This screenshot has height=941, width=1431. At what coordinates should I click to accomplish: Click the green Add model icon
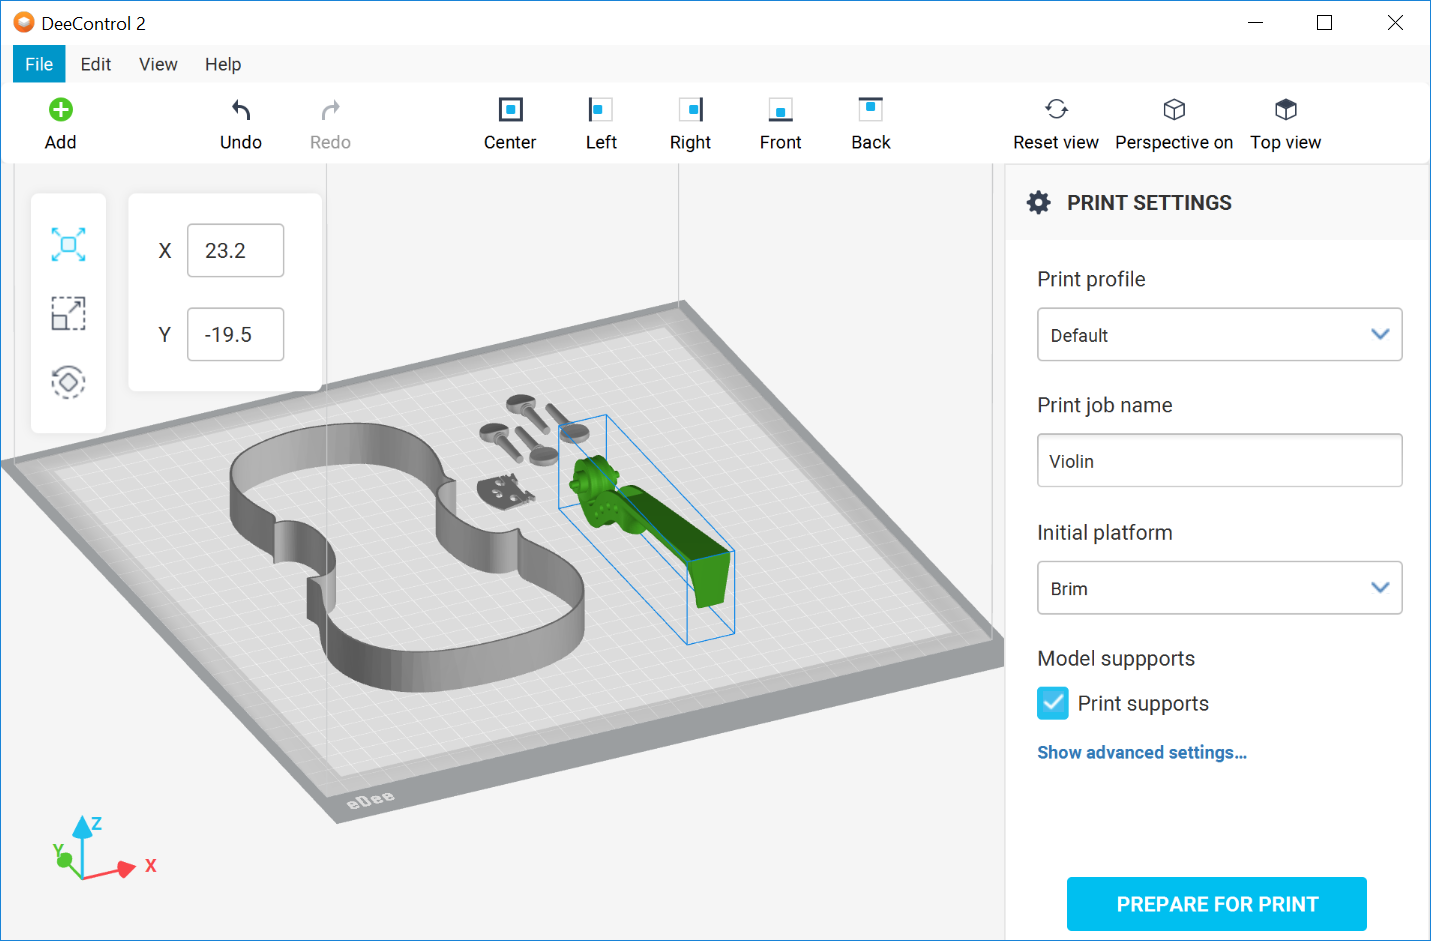click(x=61, y=110)
